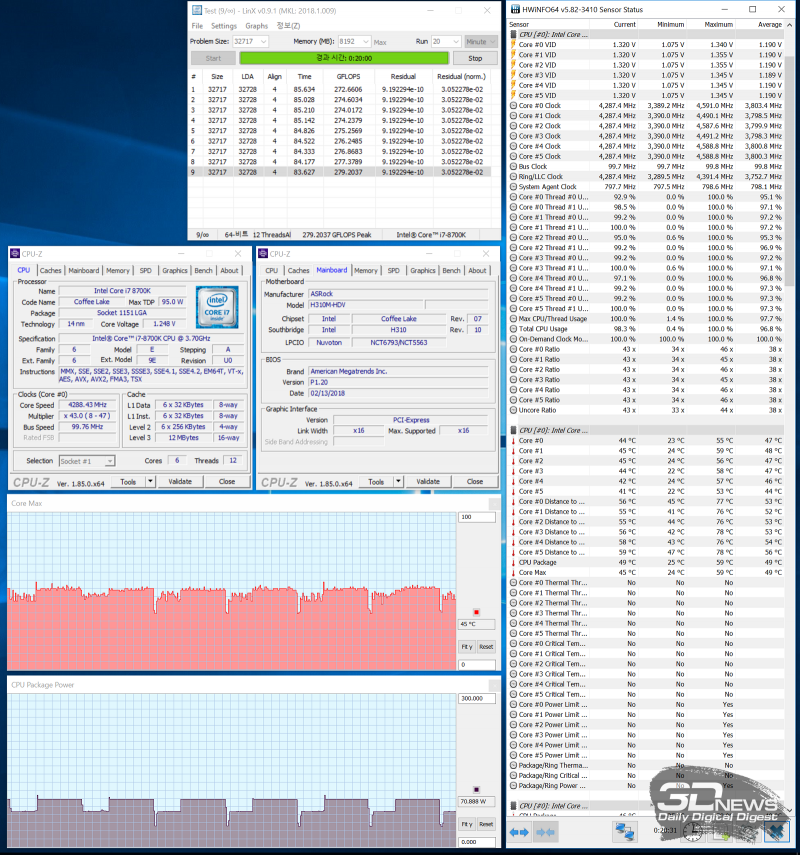Screen dimensions: 800x855
Task: Click the Core Voltage value 1.248 V
Action: click(164, 324)
